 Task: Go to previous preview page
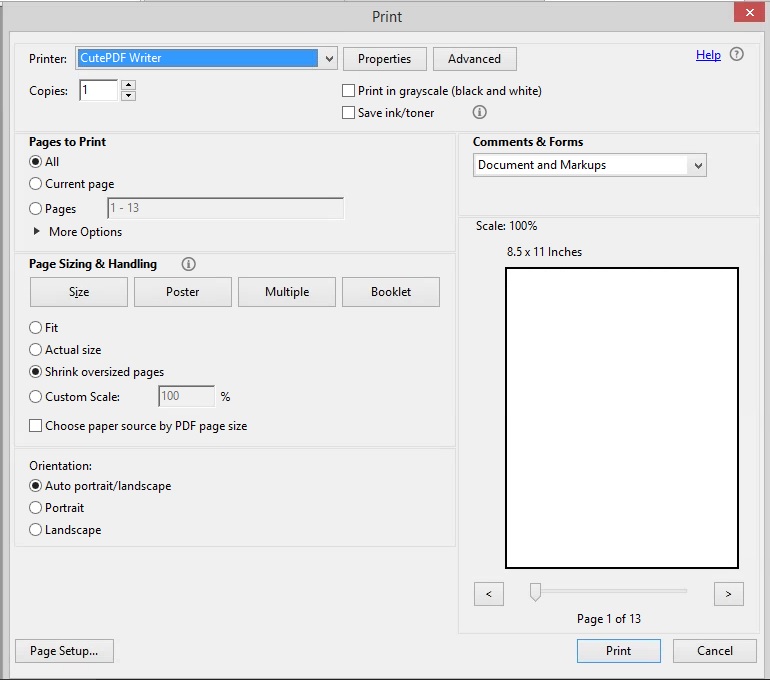pos(489,594)
